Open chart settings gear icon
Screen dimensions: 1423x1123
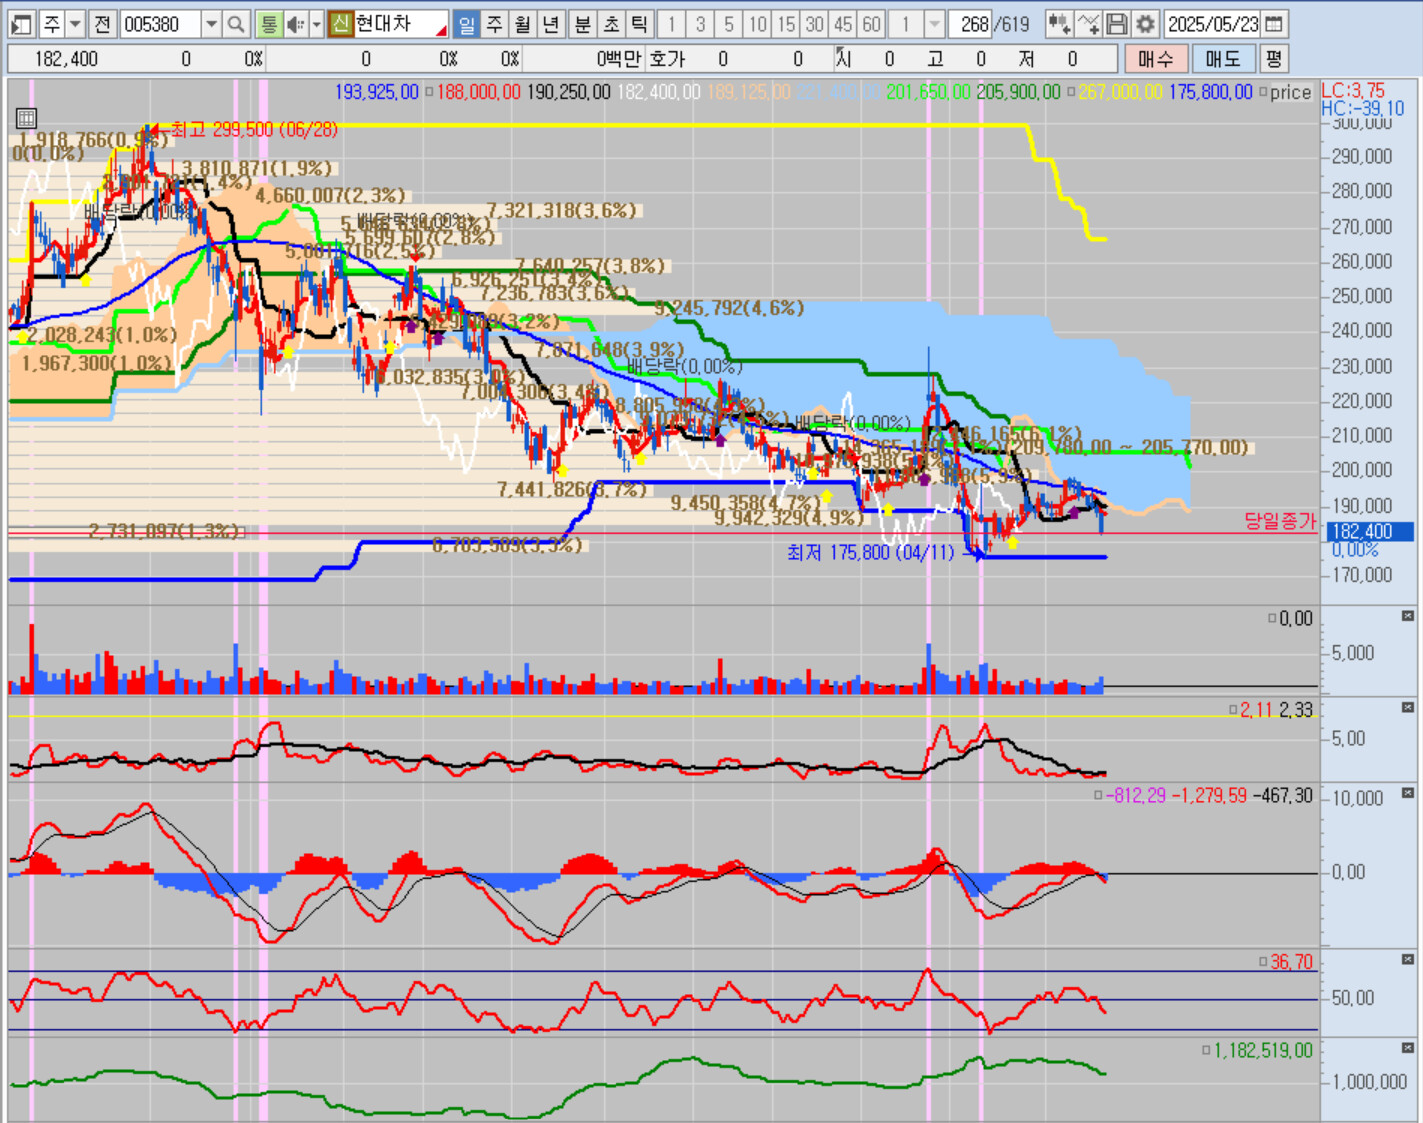1145,24
